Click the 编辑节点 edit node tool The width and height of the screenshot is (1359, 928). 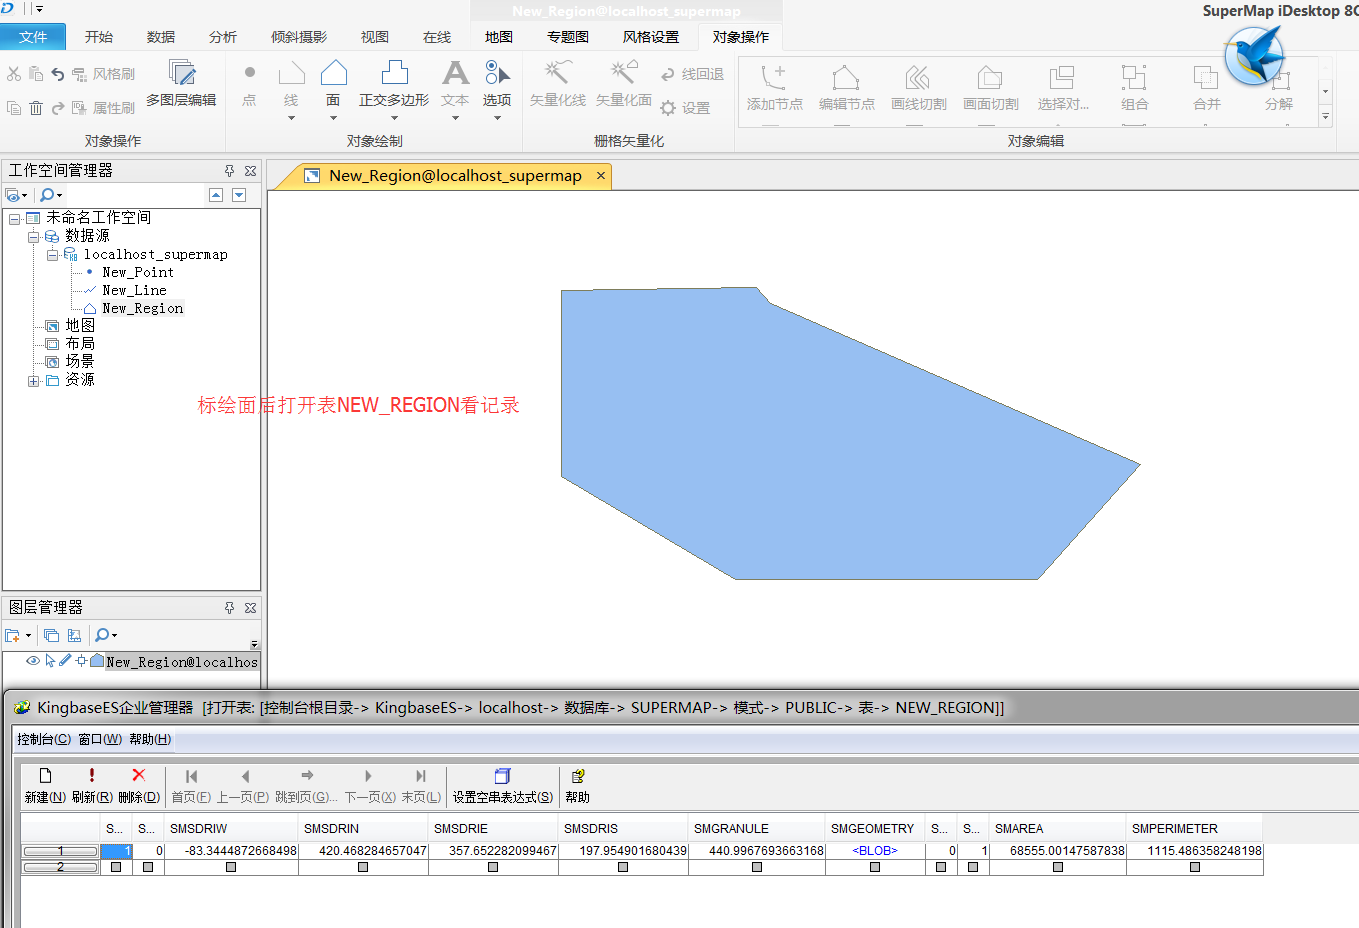[846, 88]
